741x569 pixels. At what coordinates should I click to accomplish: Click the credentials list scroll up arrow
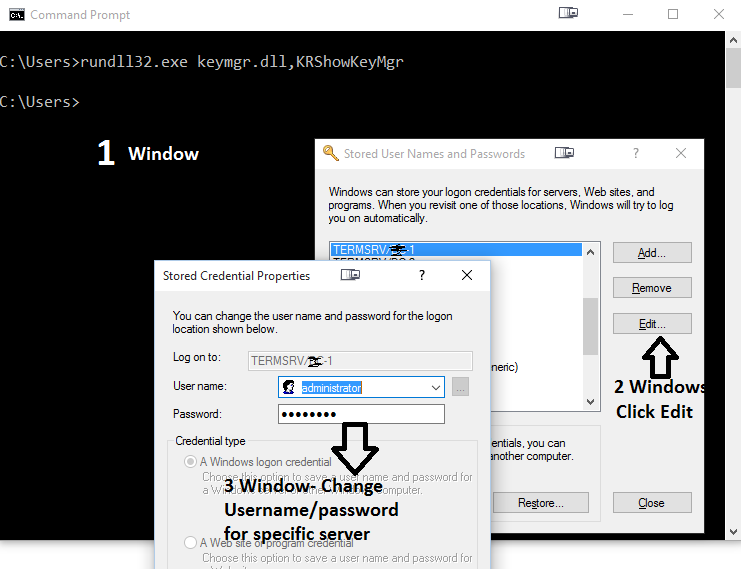pos(590,252)
